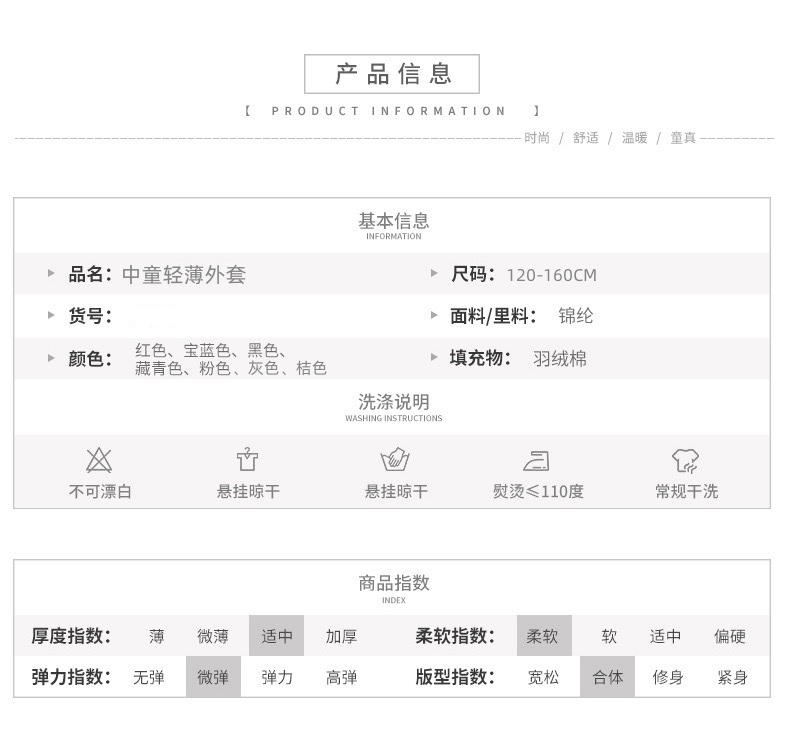
Task: Select 弹力 elasticity option
Action: [277, 677]
